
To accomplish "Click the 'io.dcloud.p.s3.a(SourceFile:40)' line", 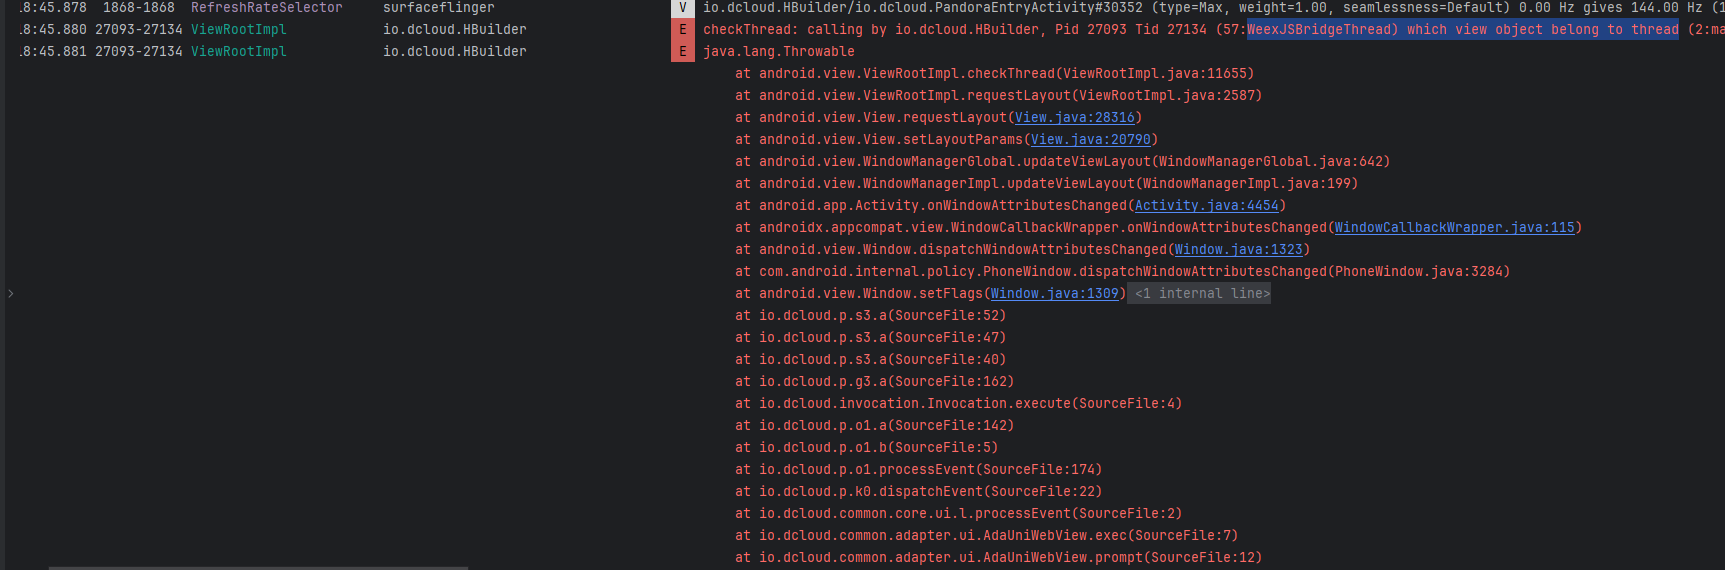I will pyautogui.click(x=871, y=360).
